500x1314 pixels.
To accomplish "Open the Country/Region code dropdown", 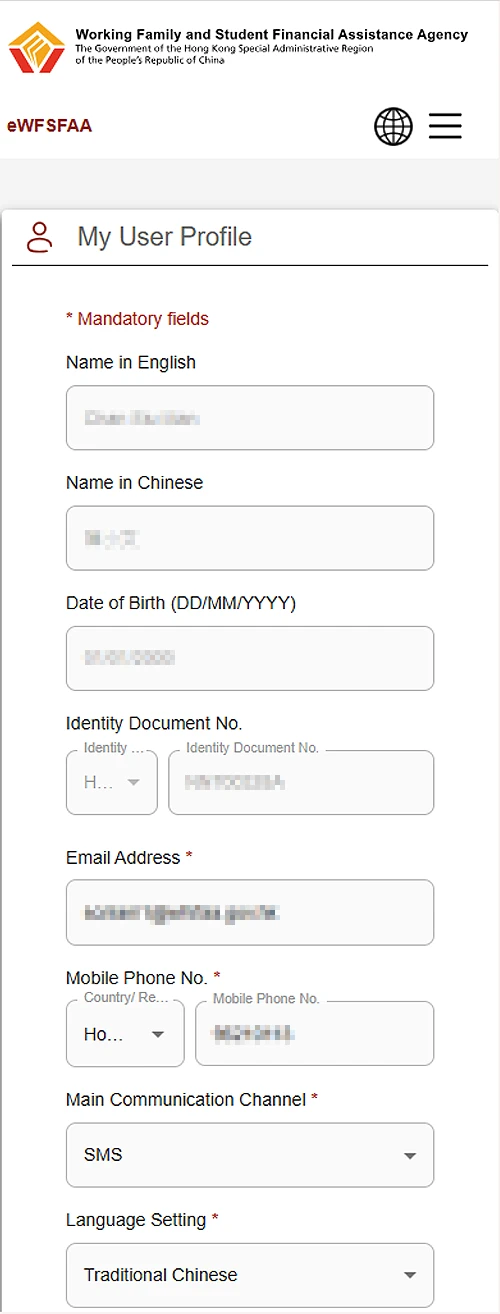I will [125, 1034].
